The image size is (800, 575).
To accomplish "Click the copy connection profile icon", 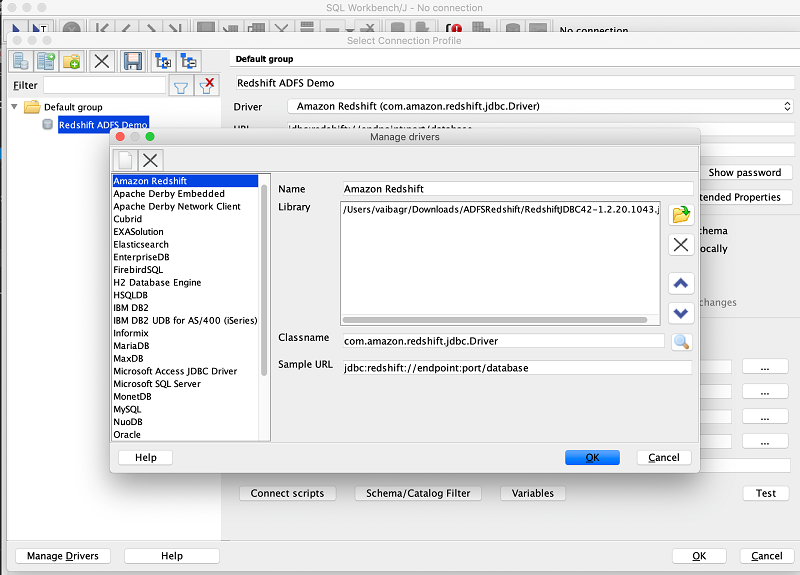I will [x=46, y=62].
